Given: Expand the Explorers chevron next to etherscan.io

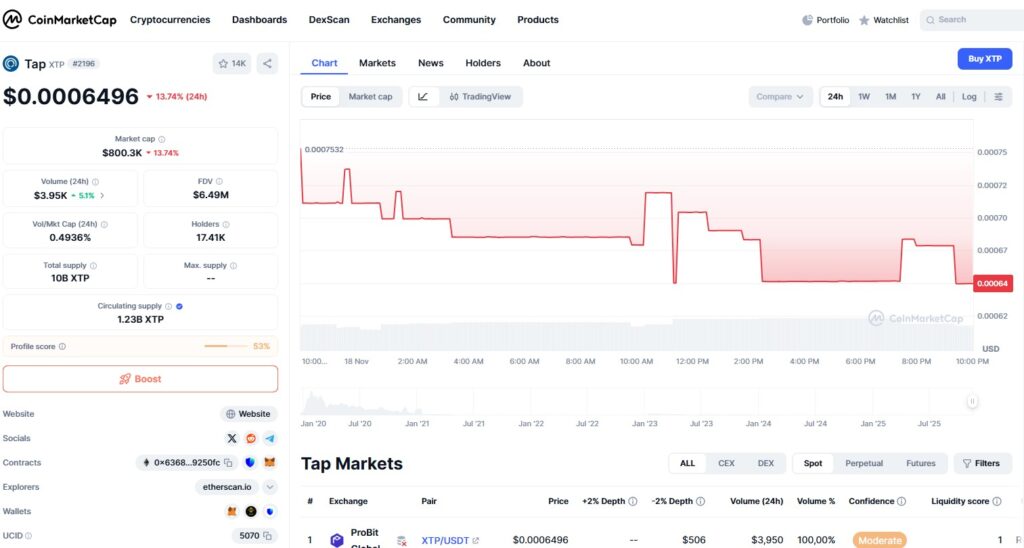Looking at the screenshot, I should click(270, 487).
